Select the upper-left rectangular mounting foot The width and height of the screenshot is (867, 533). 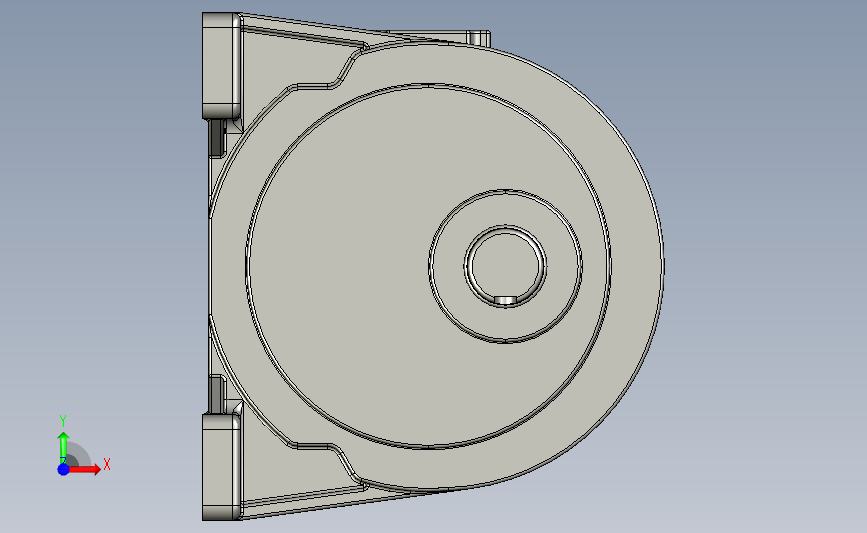(x=222, y=66)
